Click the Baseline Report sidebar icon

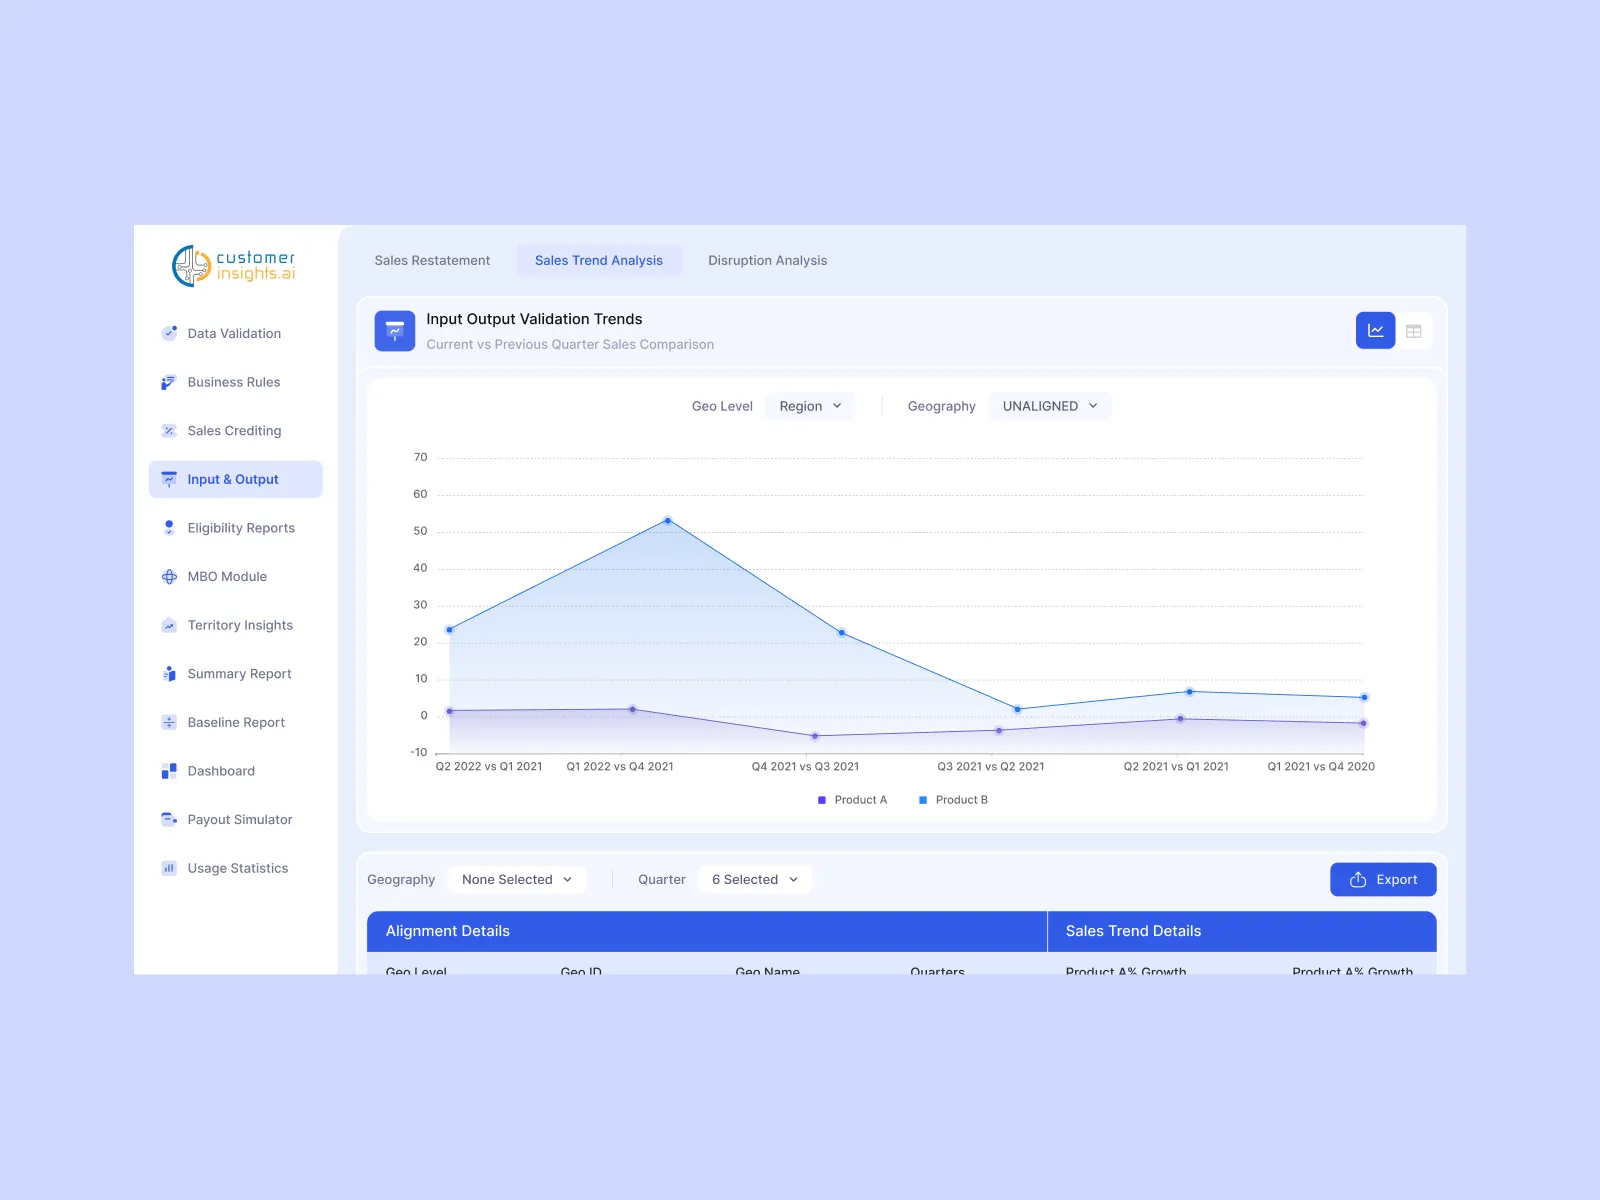(x=169, y=722)
